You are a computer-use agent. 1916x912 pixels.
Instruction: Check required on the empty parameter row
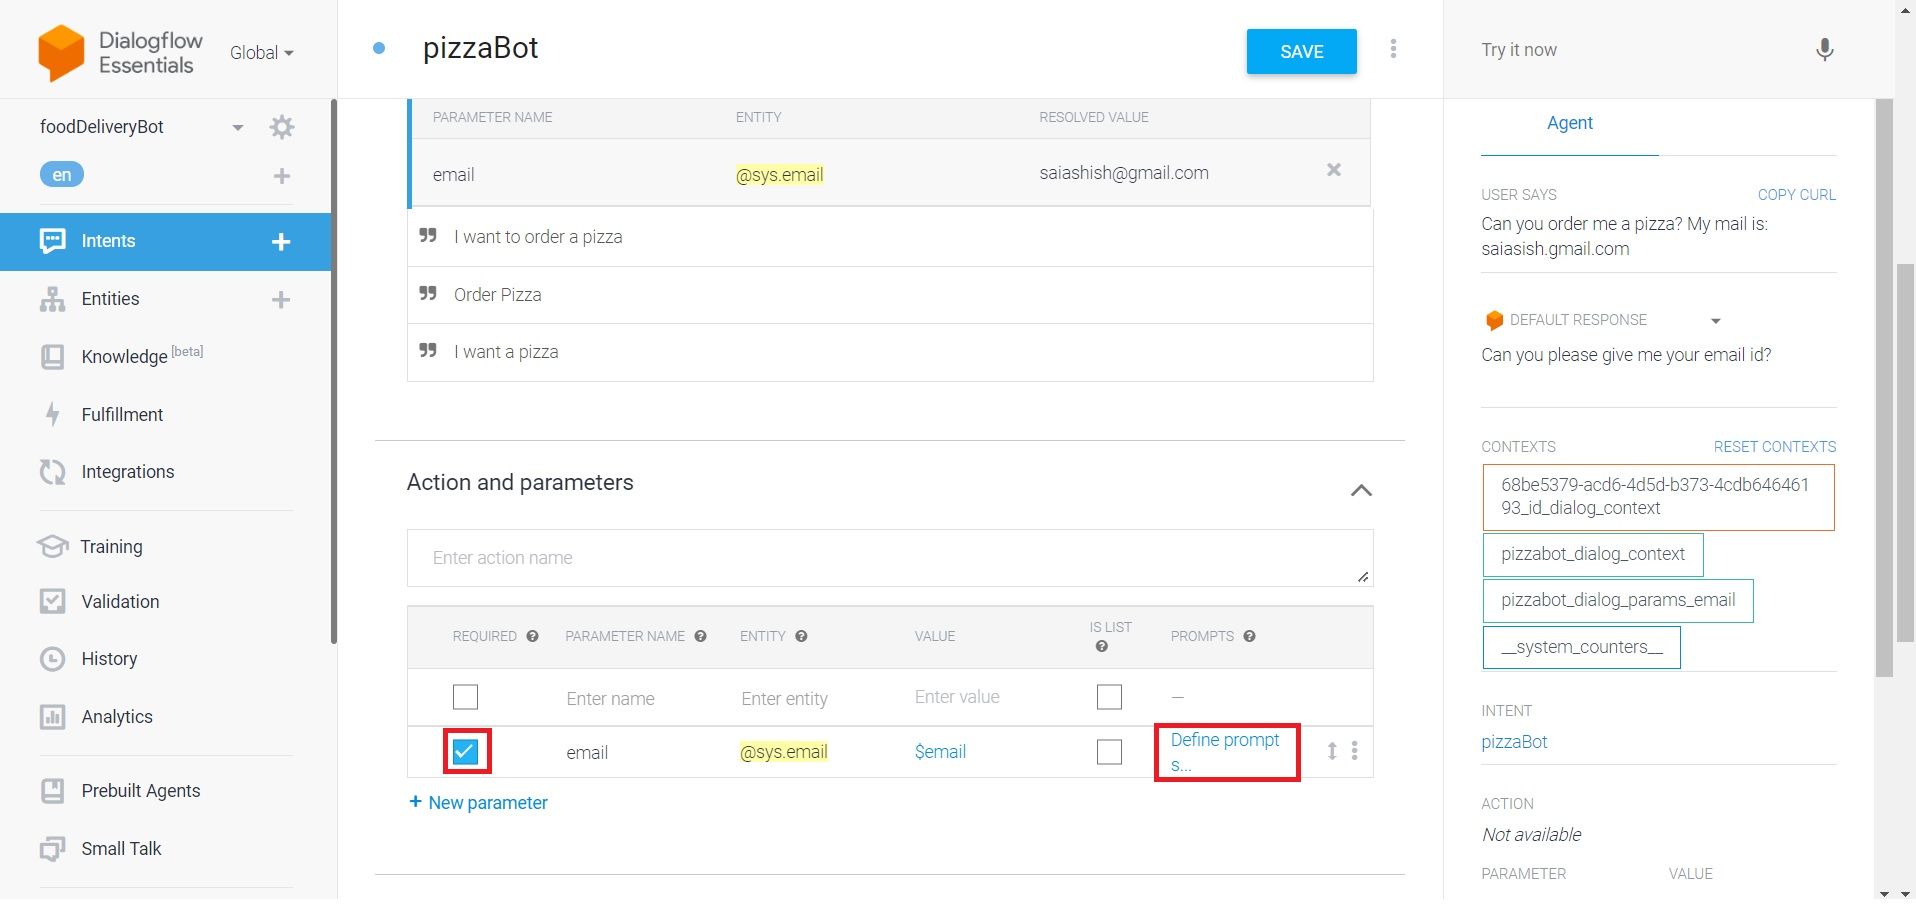[x=465, y=697]
